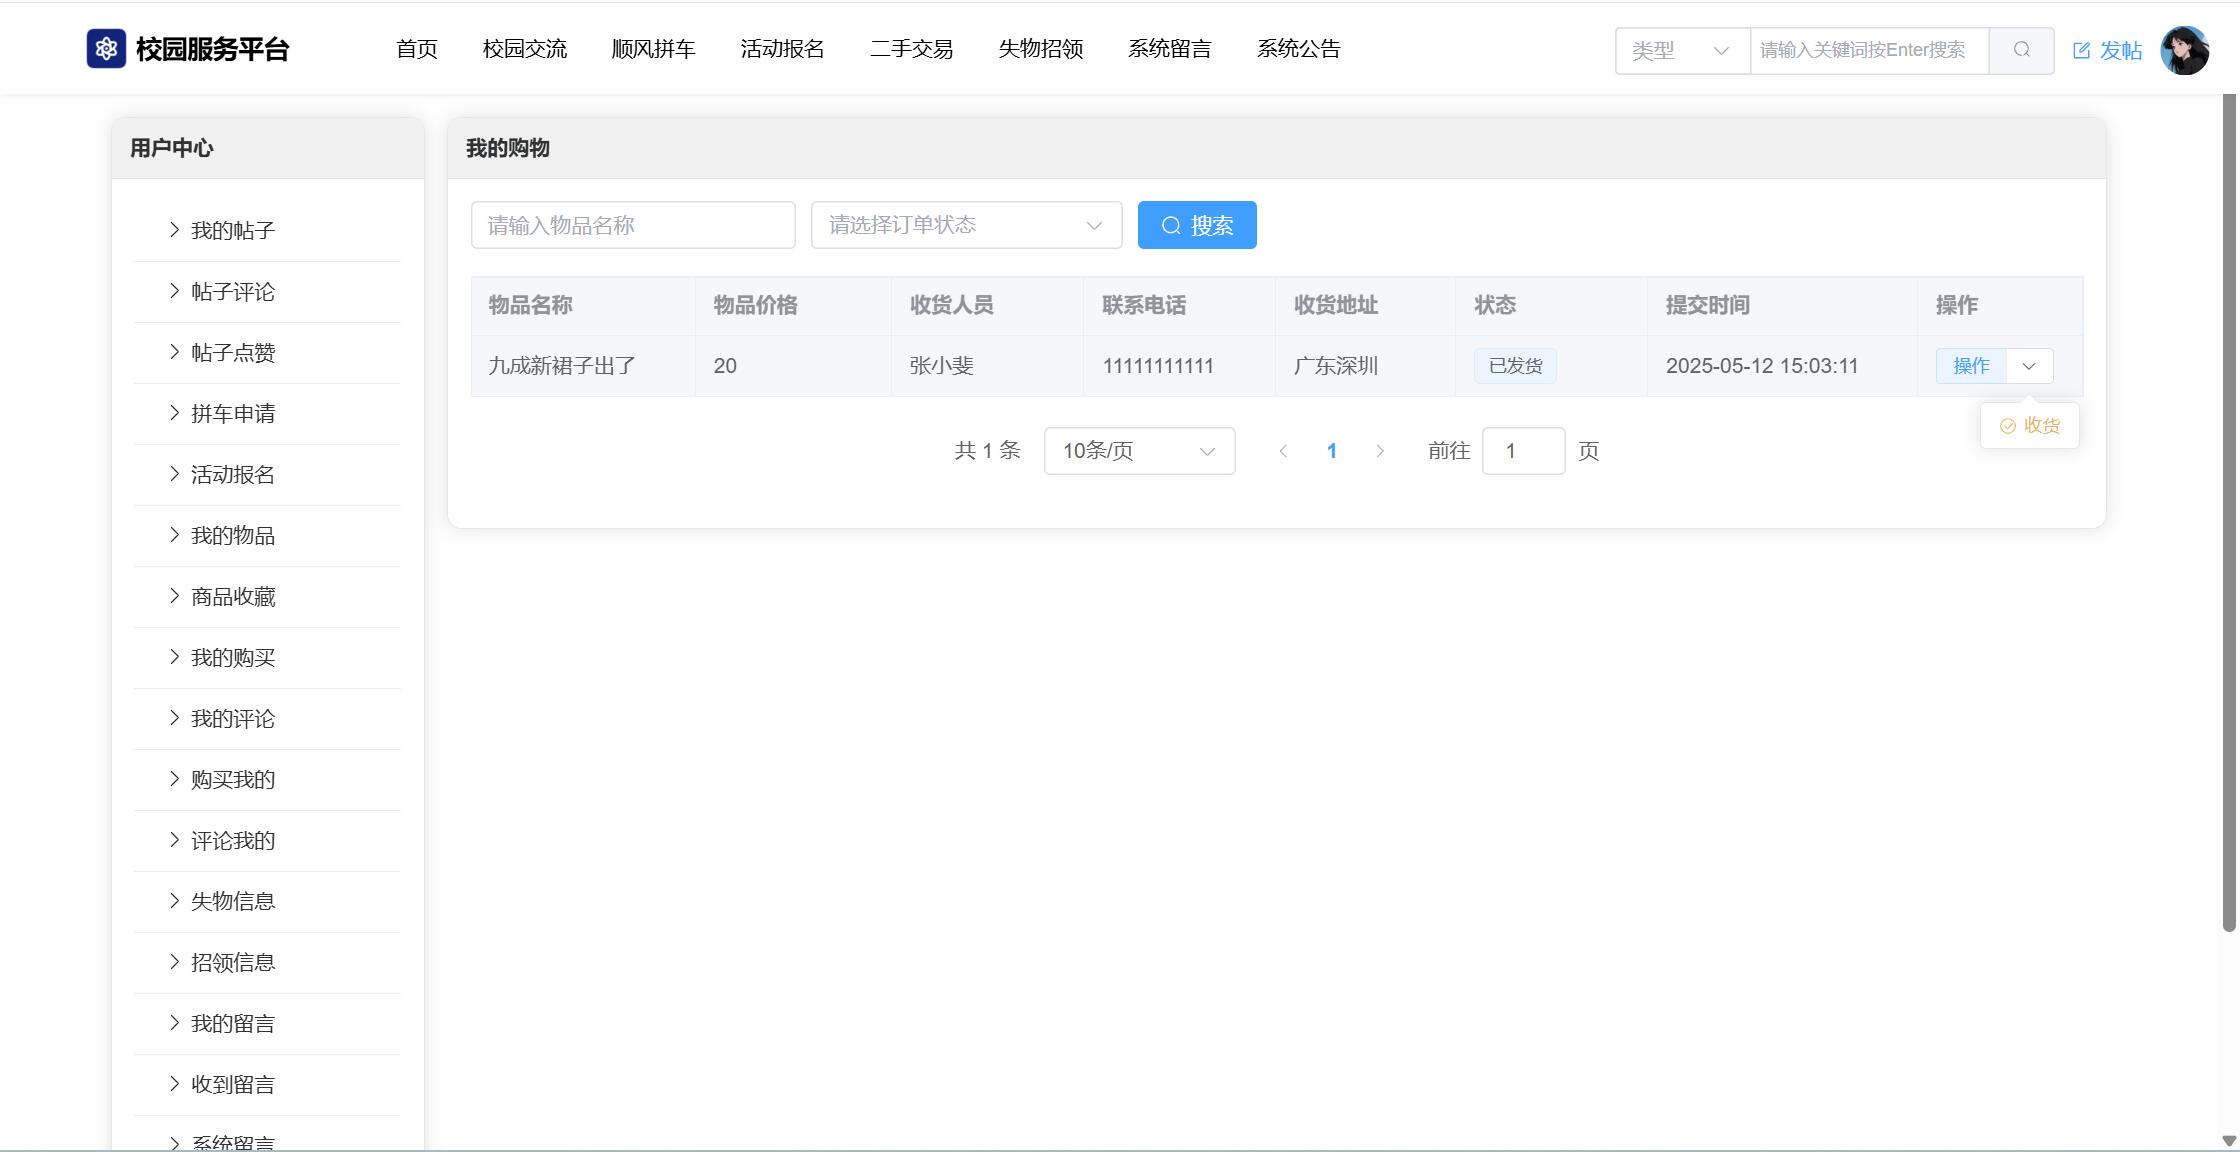The image size is (2240, 1152).
Task: Open the order status select dropdown
Action: [965, 225]
